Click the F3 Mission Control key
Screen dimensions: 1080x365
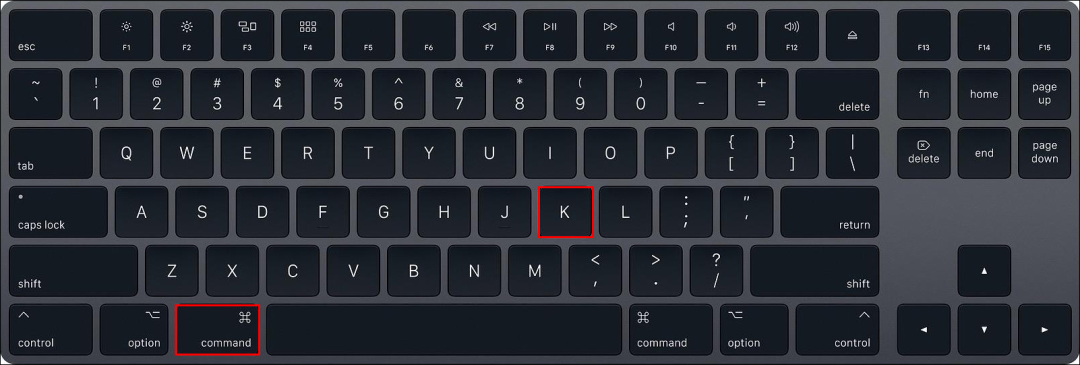[x=247, y=35]
